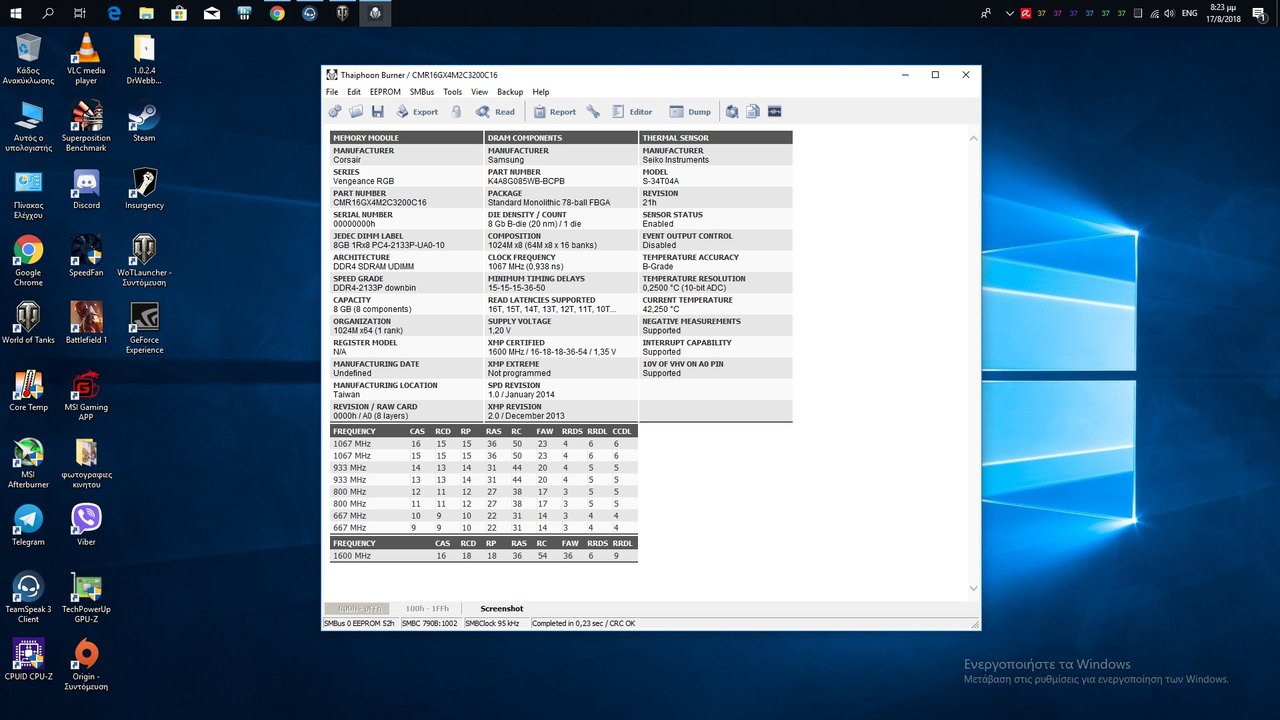This screenshot has width=1280, height=720.
Task: Click the current temperature 42,250 °C value
Action: click(x=661, y=309)
